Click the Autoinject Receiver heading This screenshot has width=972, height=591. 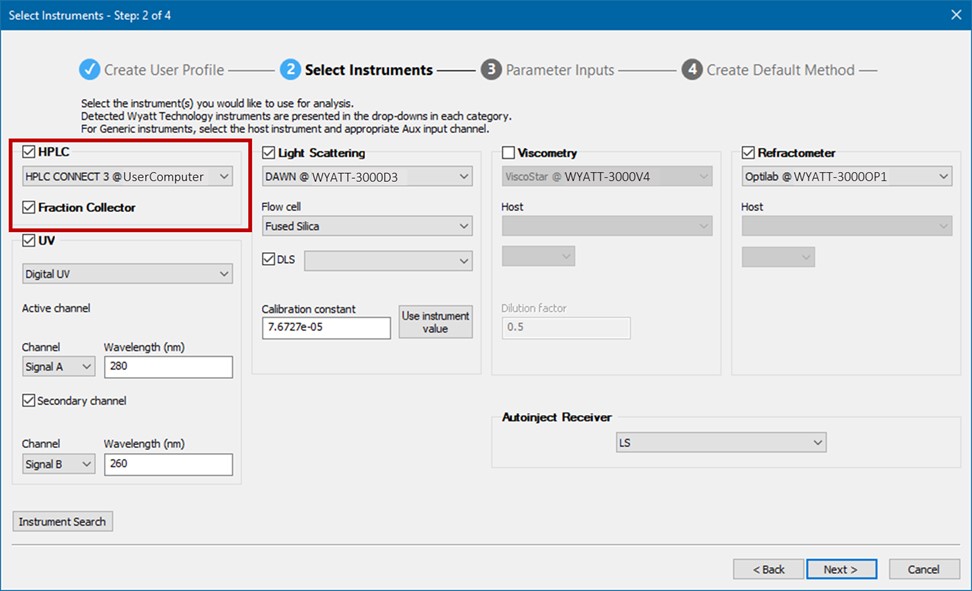click(x=557, y=417)
